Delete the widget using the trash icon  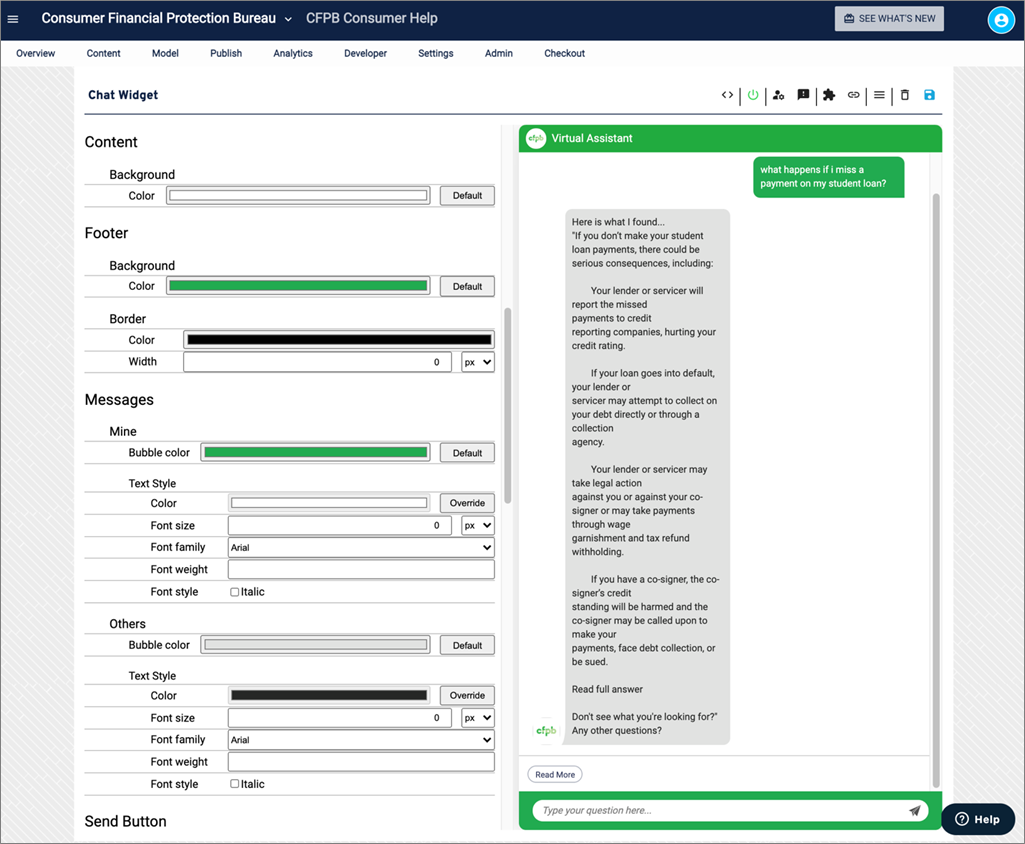point(905,95)
